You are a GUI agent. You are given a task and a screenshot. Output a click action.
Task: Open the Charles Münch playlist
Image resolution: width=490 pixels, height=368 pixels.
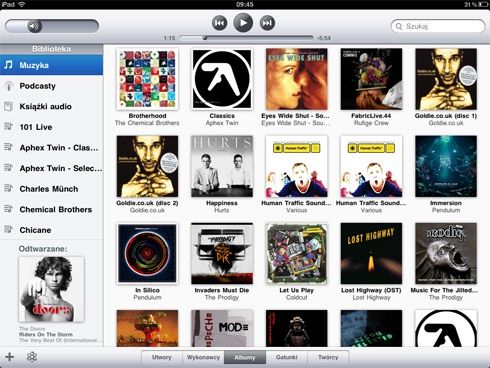[51, 189]
